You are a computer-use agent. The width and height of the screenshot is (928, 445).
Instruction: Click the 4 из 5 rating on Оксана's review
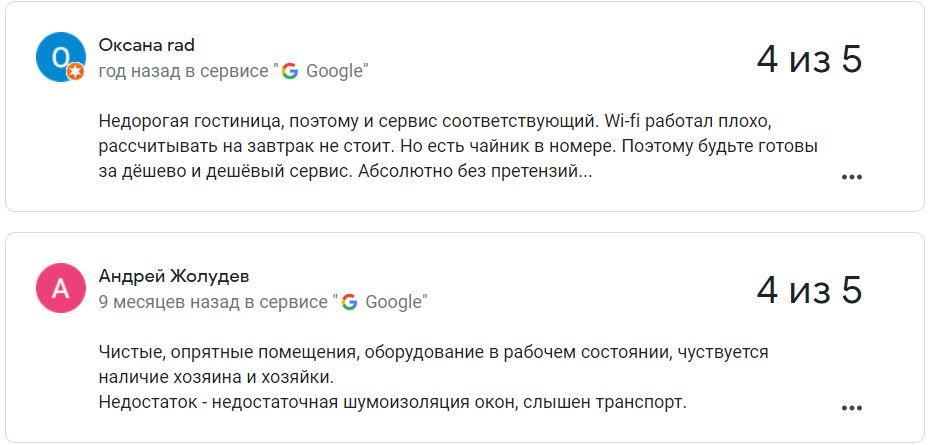809,60
